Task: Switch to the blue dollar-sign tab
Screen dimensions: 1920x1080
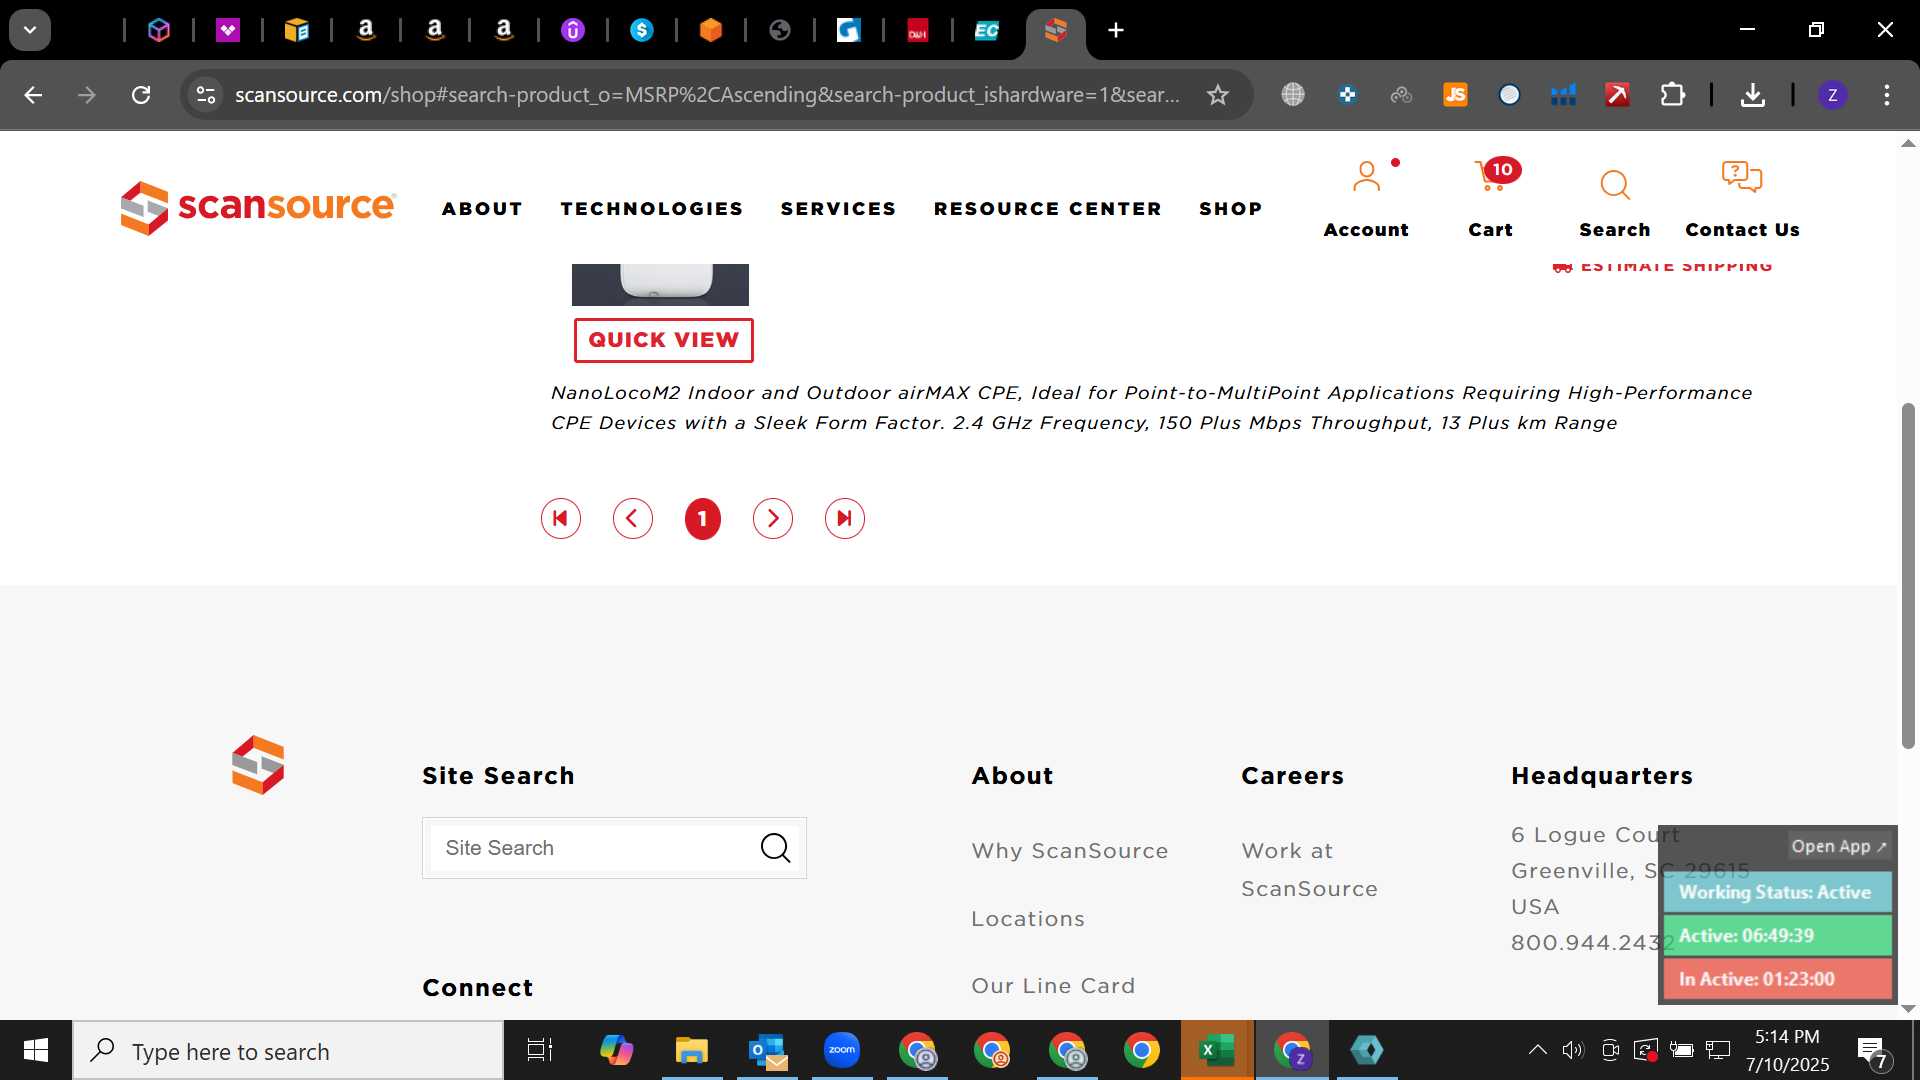Action: tap(642, 30)
